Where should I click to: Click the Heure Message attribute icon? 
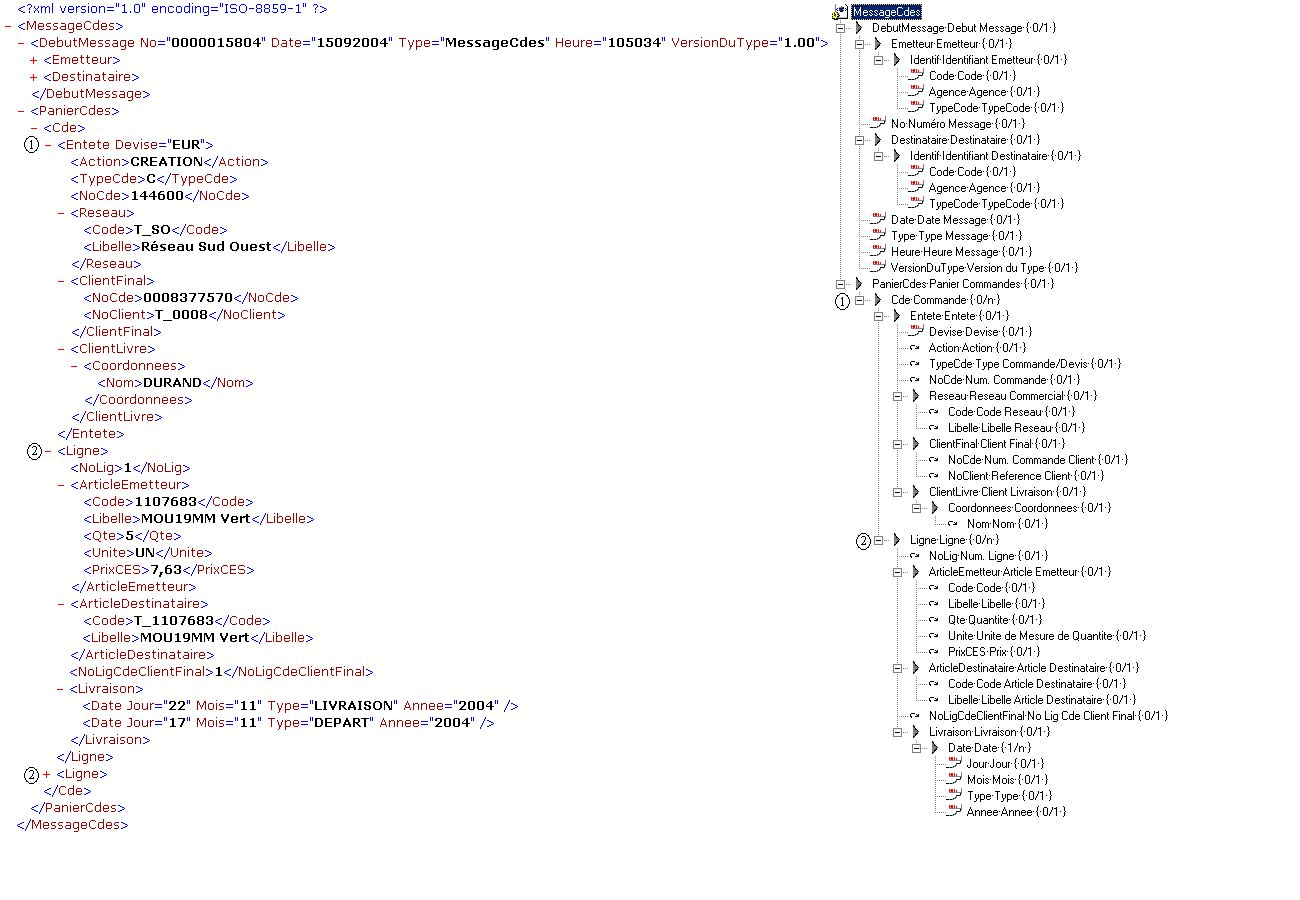877,251
